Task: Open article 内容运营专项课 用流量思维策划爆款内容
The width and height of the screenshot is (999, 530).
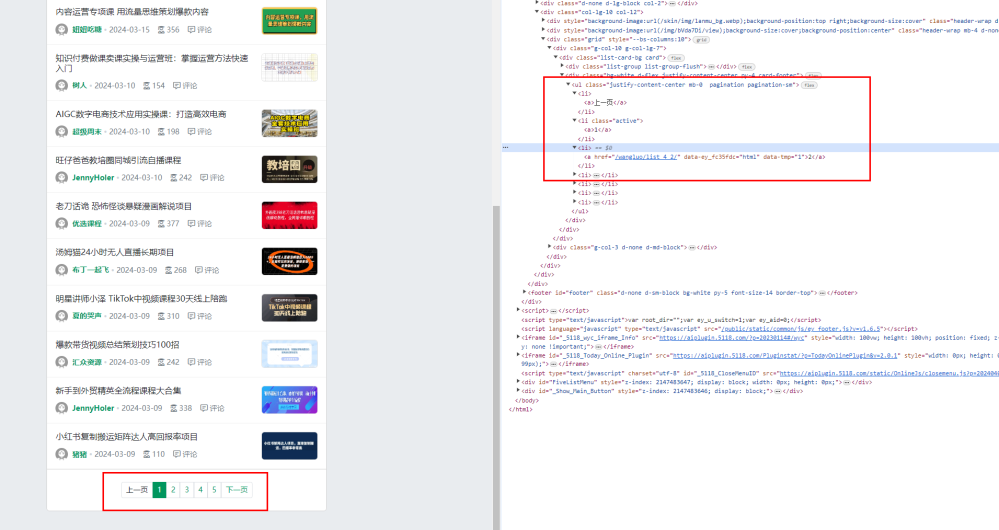Action: click(x=132, y=12)
